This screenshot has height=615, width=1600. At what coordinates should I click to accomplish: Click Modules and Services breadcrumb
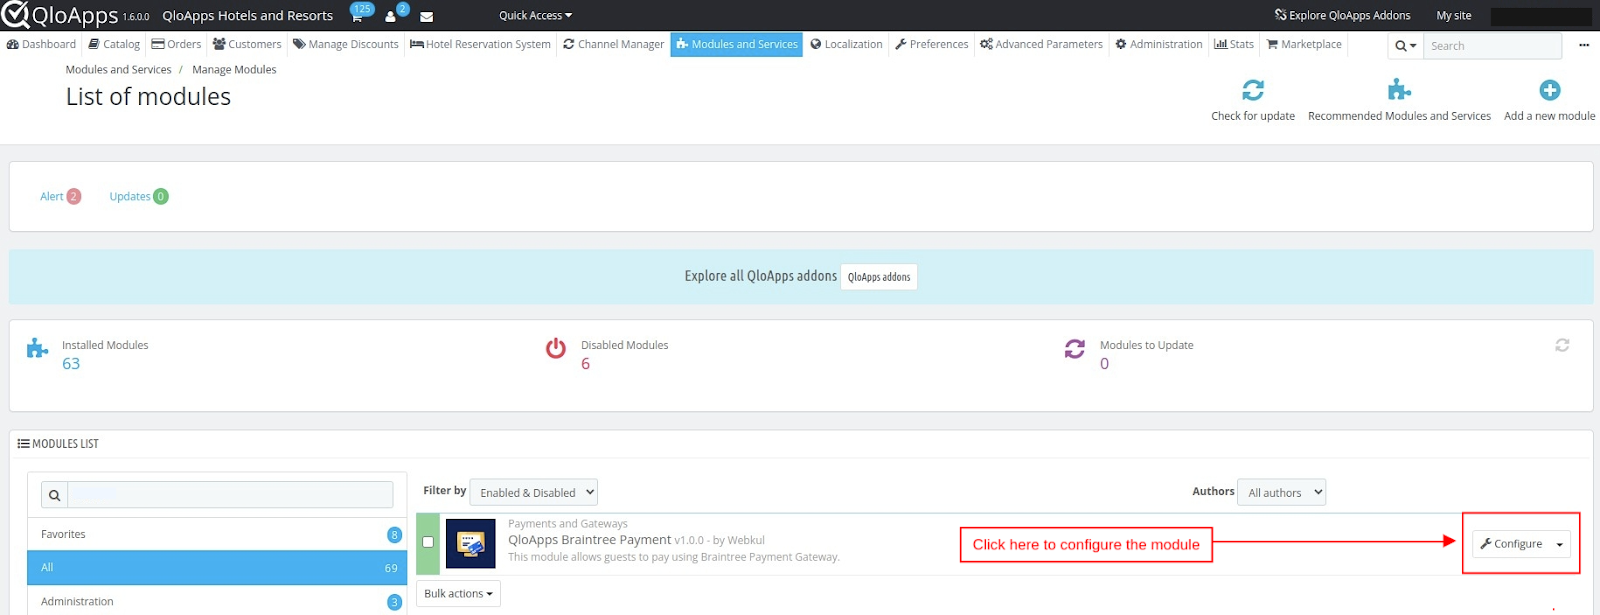(119, 70)
